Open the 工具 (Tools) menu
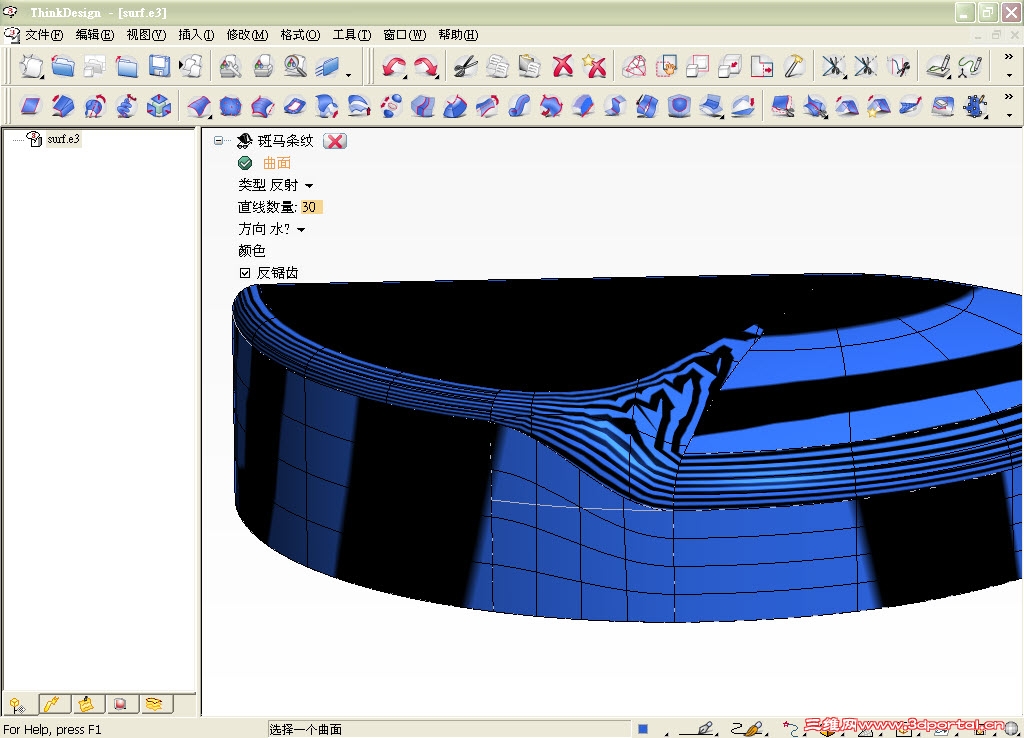Screen dimensions: 1024x738 [x=351, y=35]
